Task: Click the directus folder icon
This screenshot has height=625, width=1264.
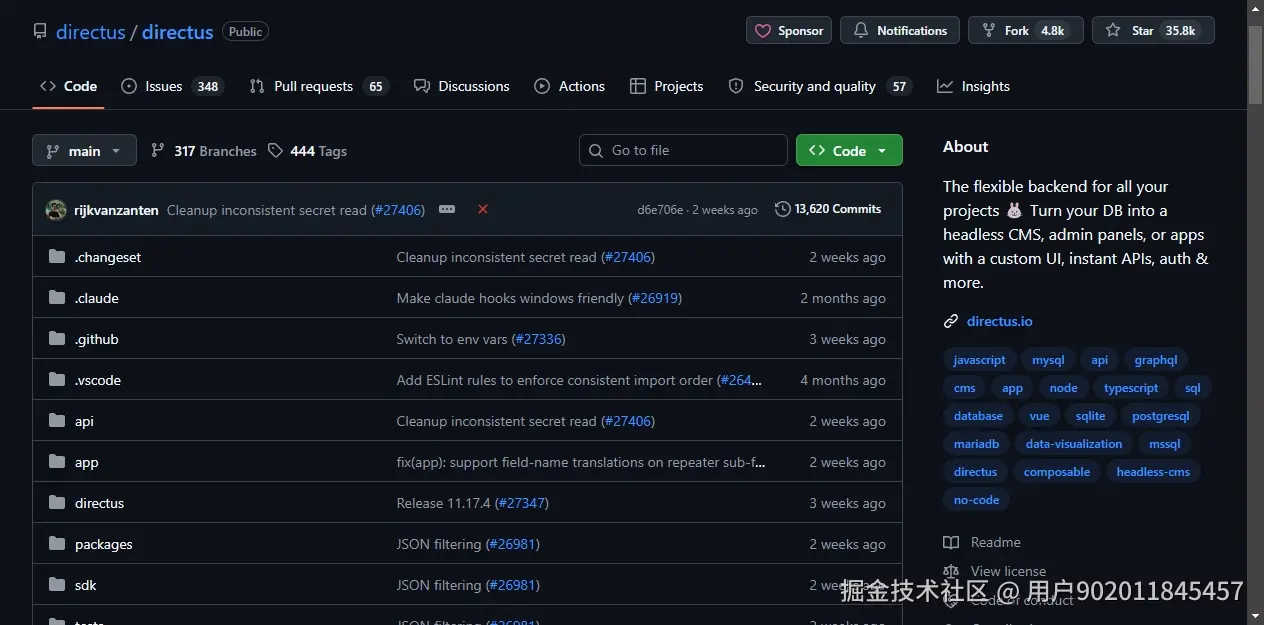Action: coord(57,503)
